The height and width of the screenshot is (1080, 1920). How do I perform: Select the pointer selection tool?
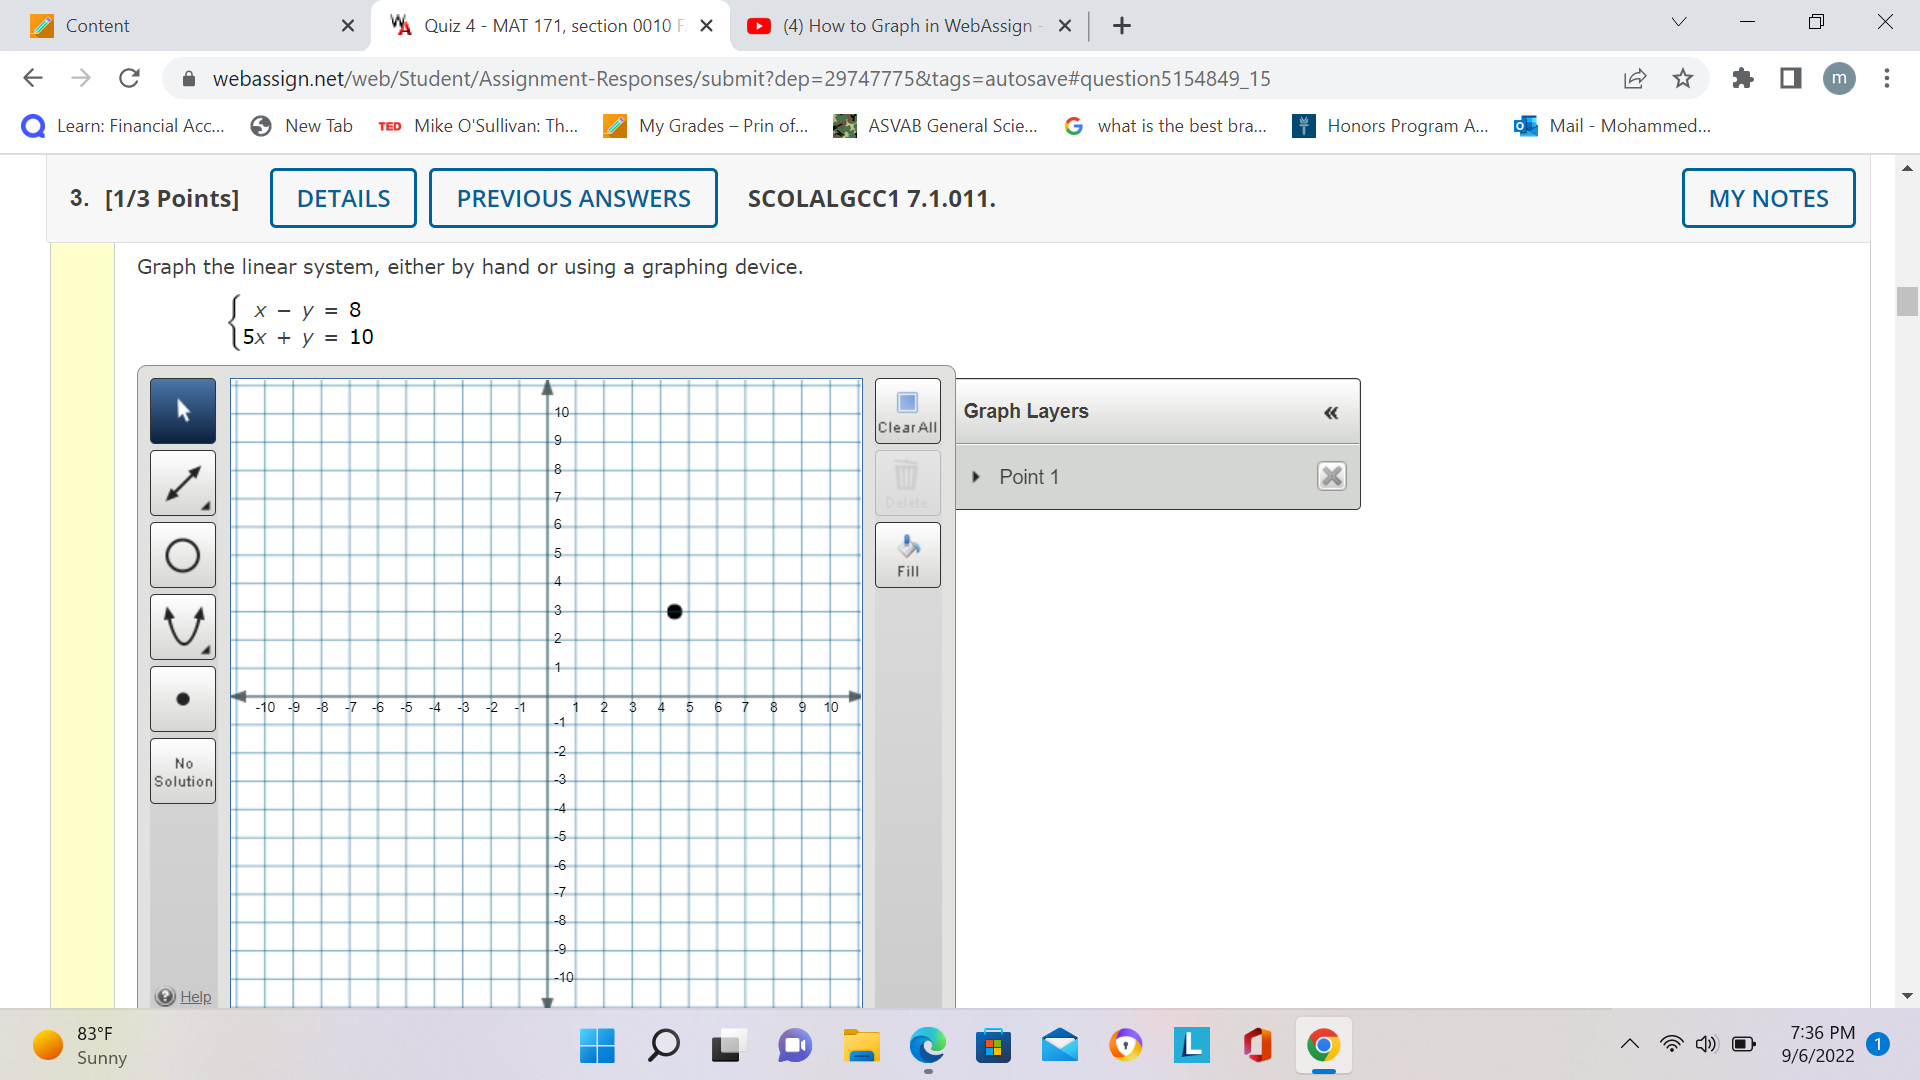(x=183, y=411)
